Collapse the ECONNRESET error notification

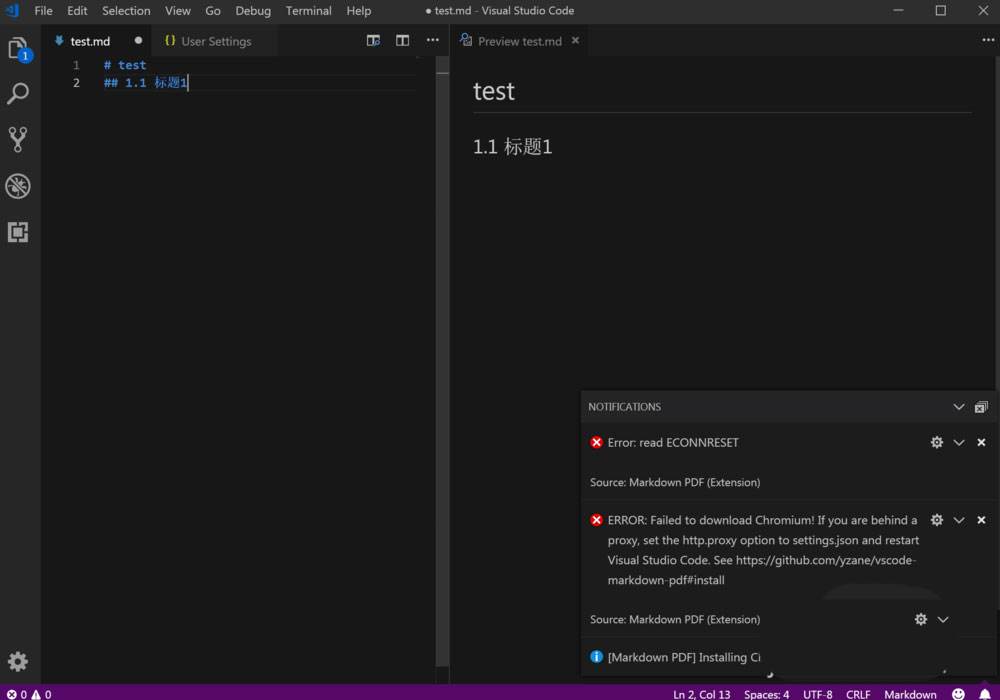[959, 442]
